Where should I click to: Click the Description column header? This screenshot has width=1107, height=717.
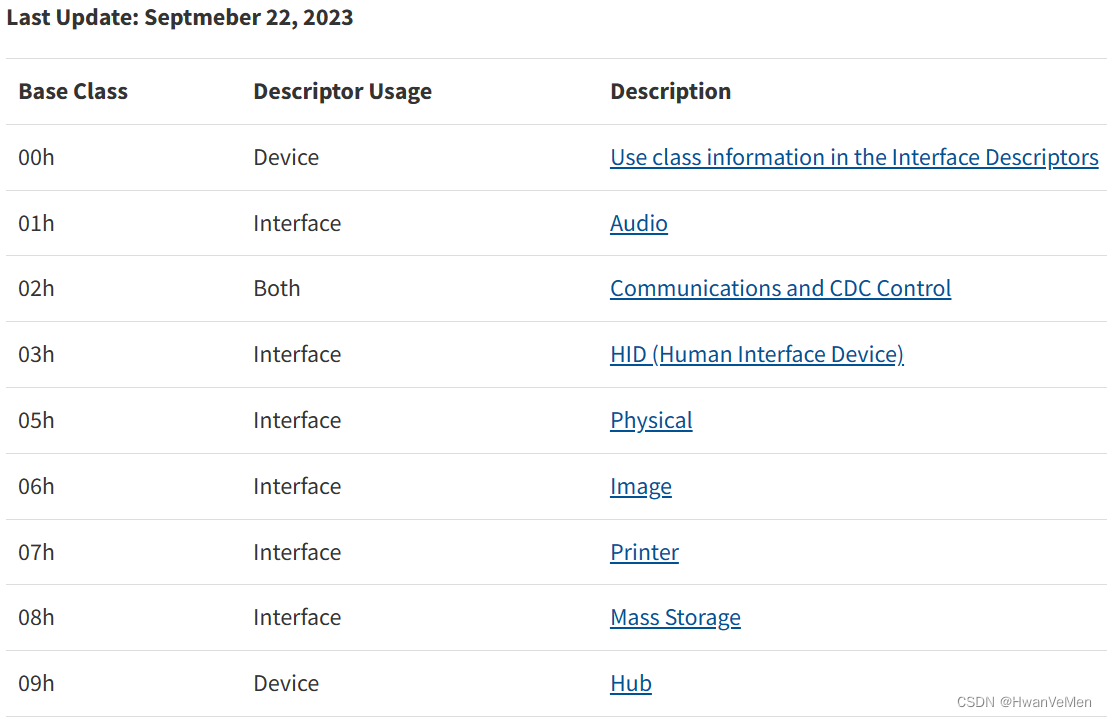670,92
